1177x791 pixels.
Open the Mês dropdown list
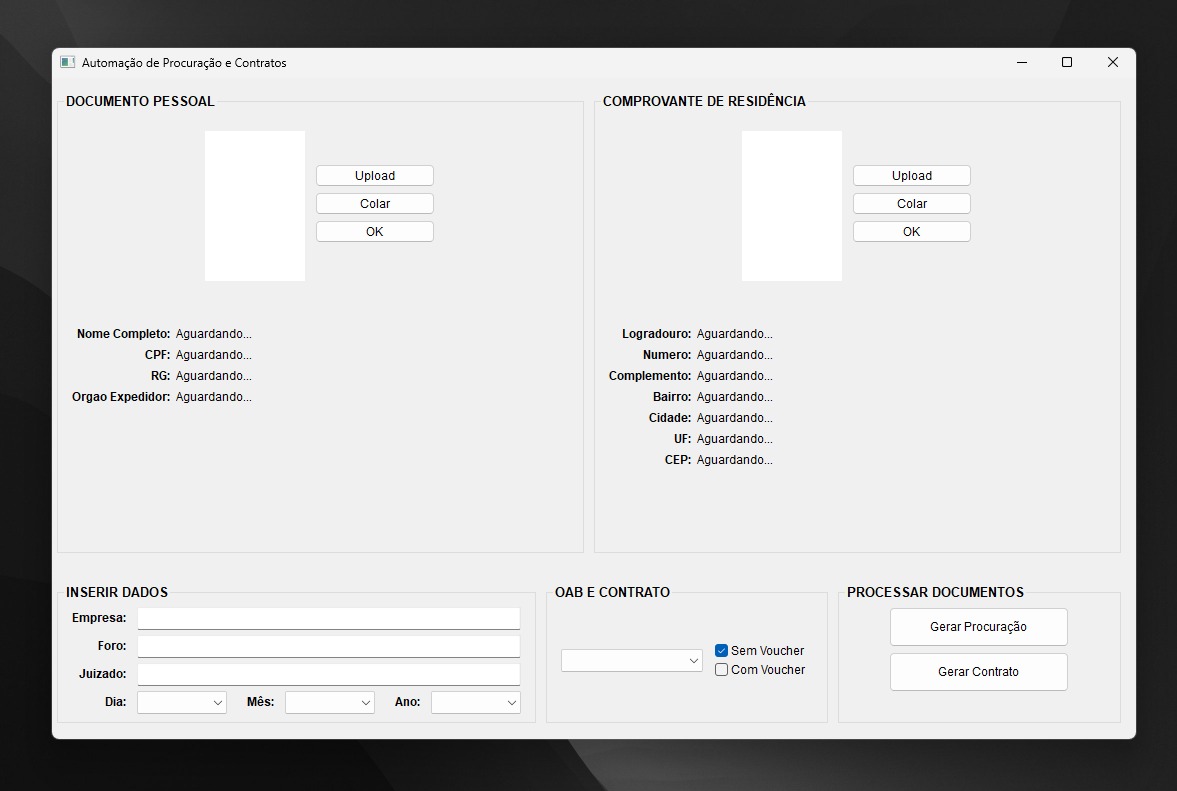coord(330,703)
